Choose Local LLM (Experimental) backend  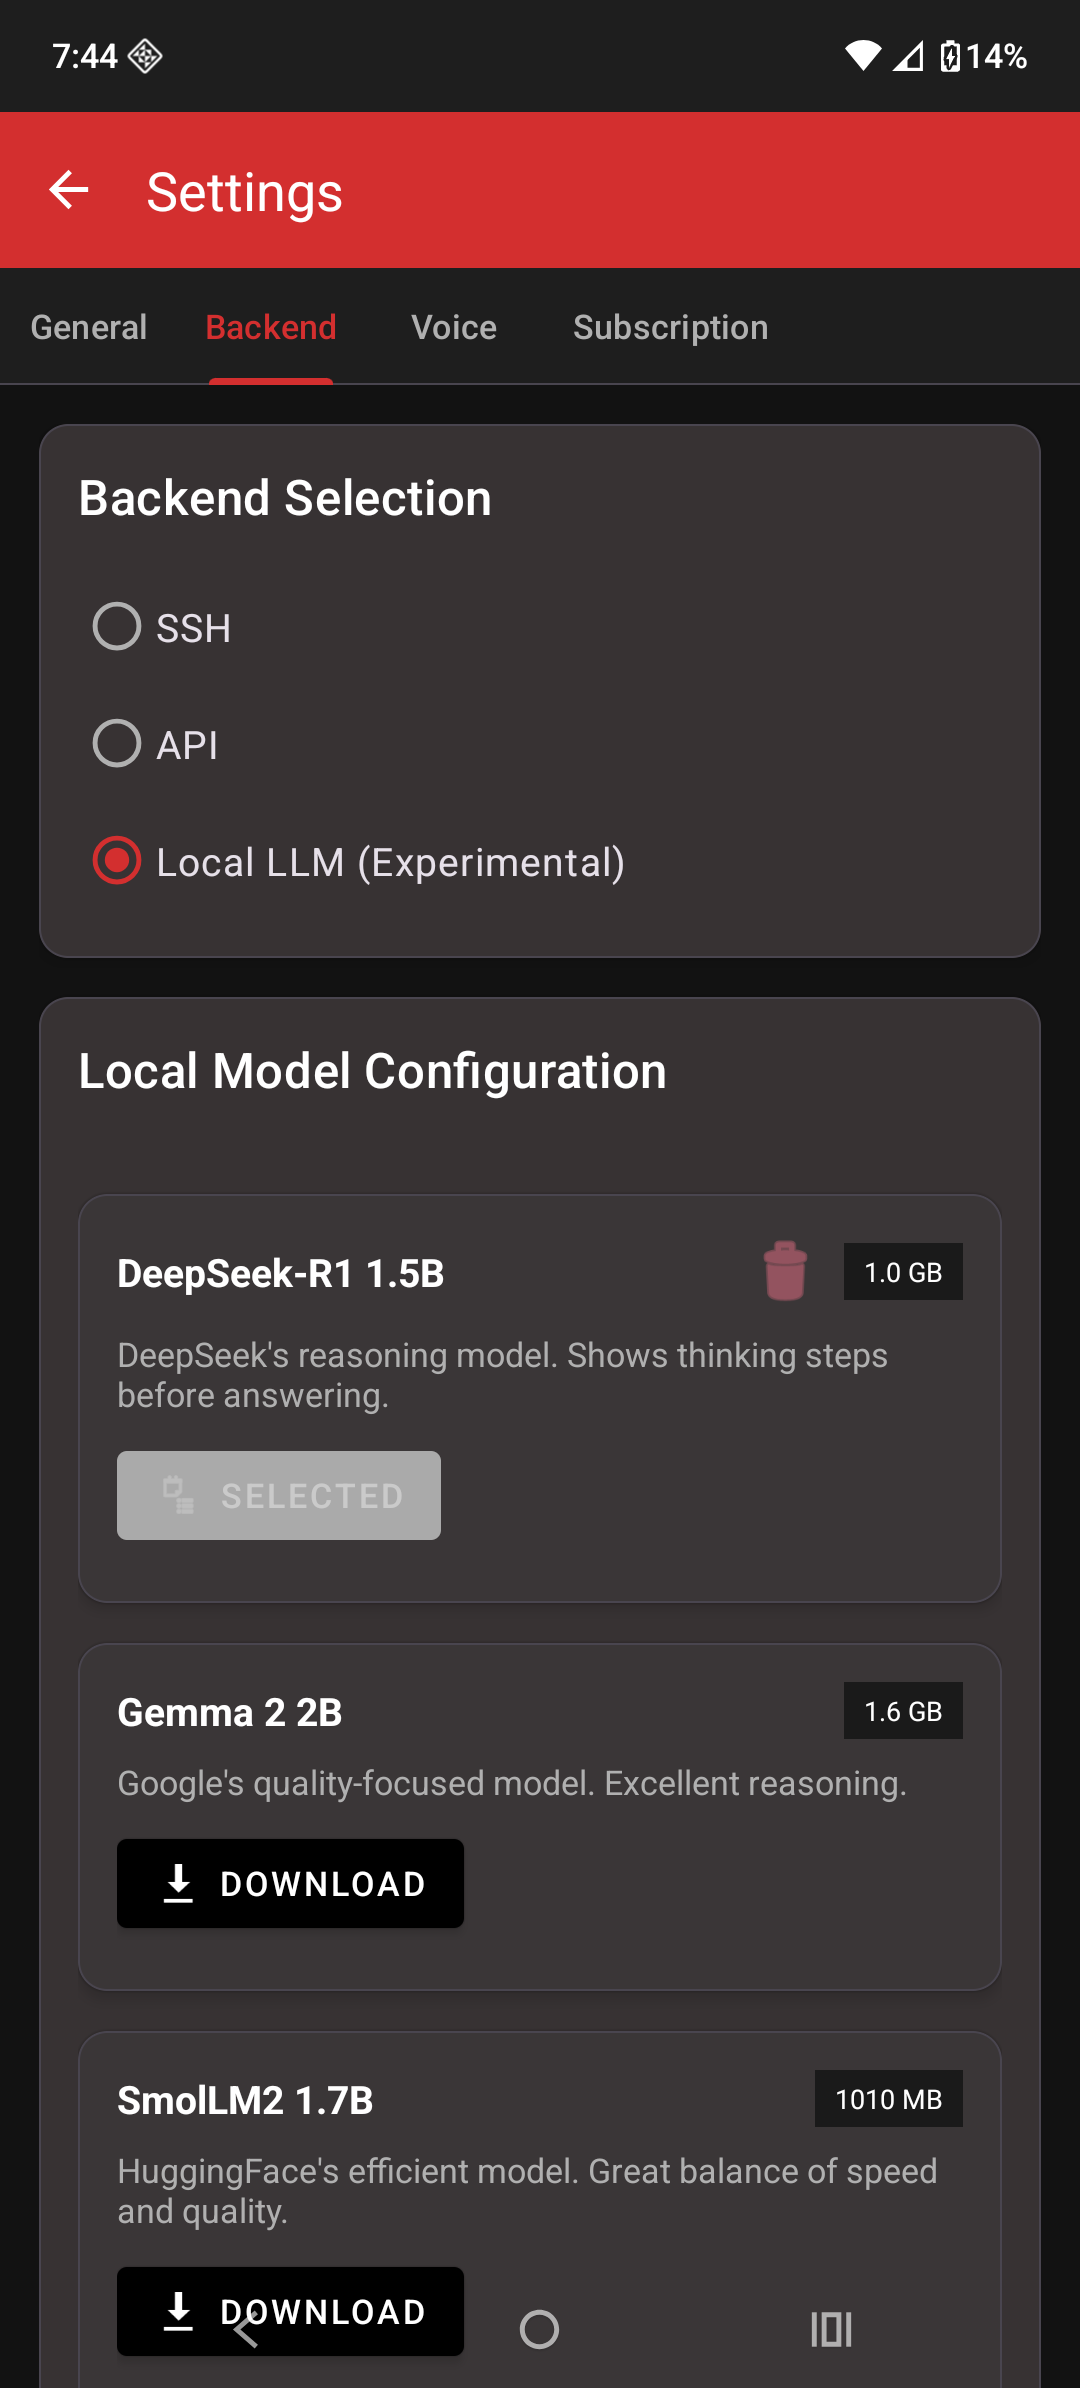click(x=117, y=861)
